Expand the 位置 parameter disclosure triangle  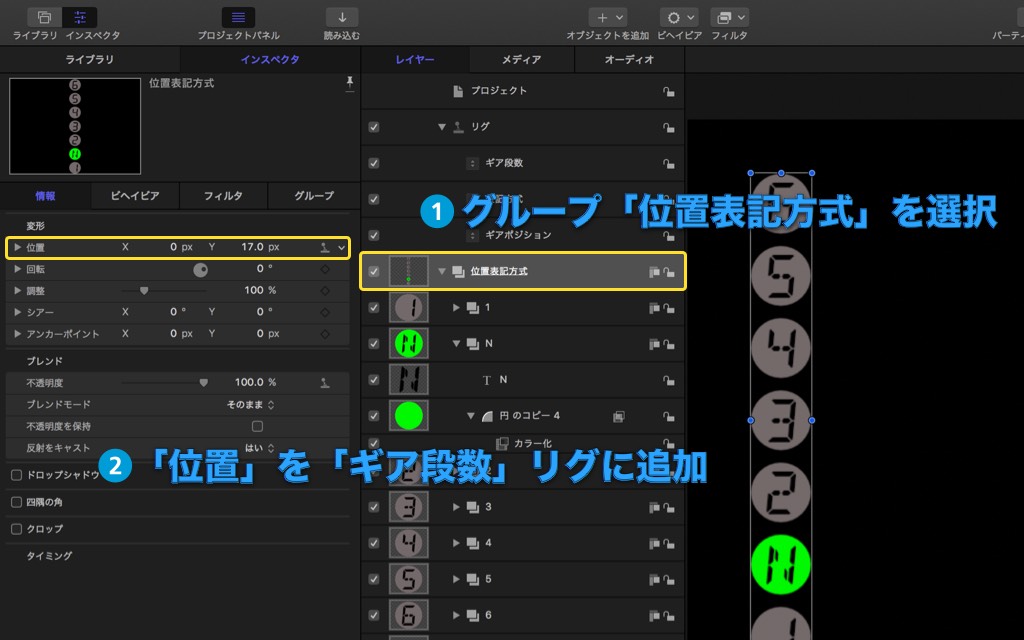[18, 248]
